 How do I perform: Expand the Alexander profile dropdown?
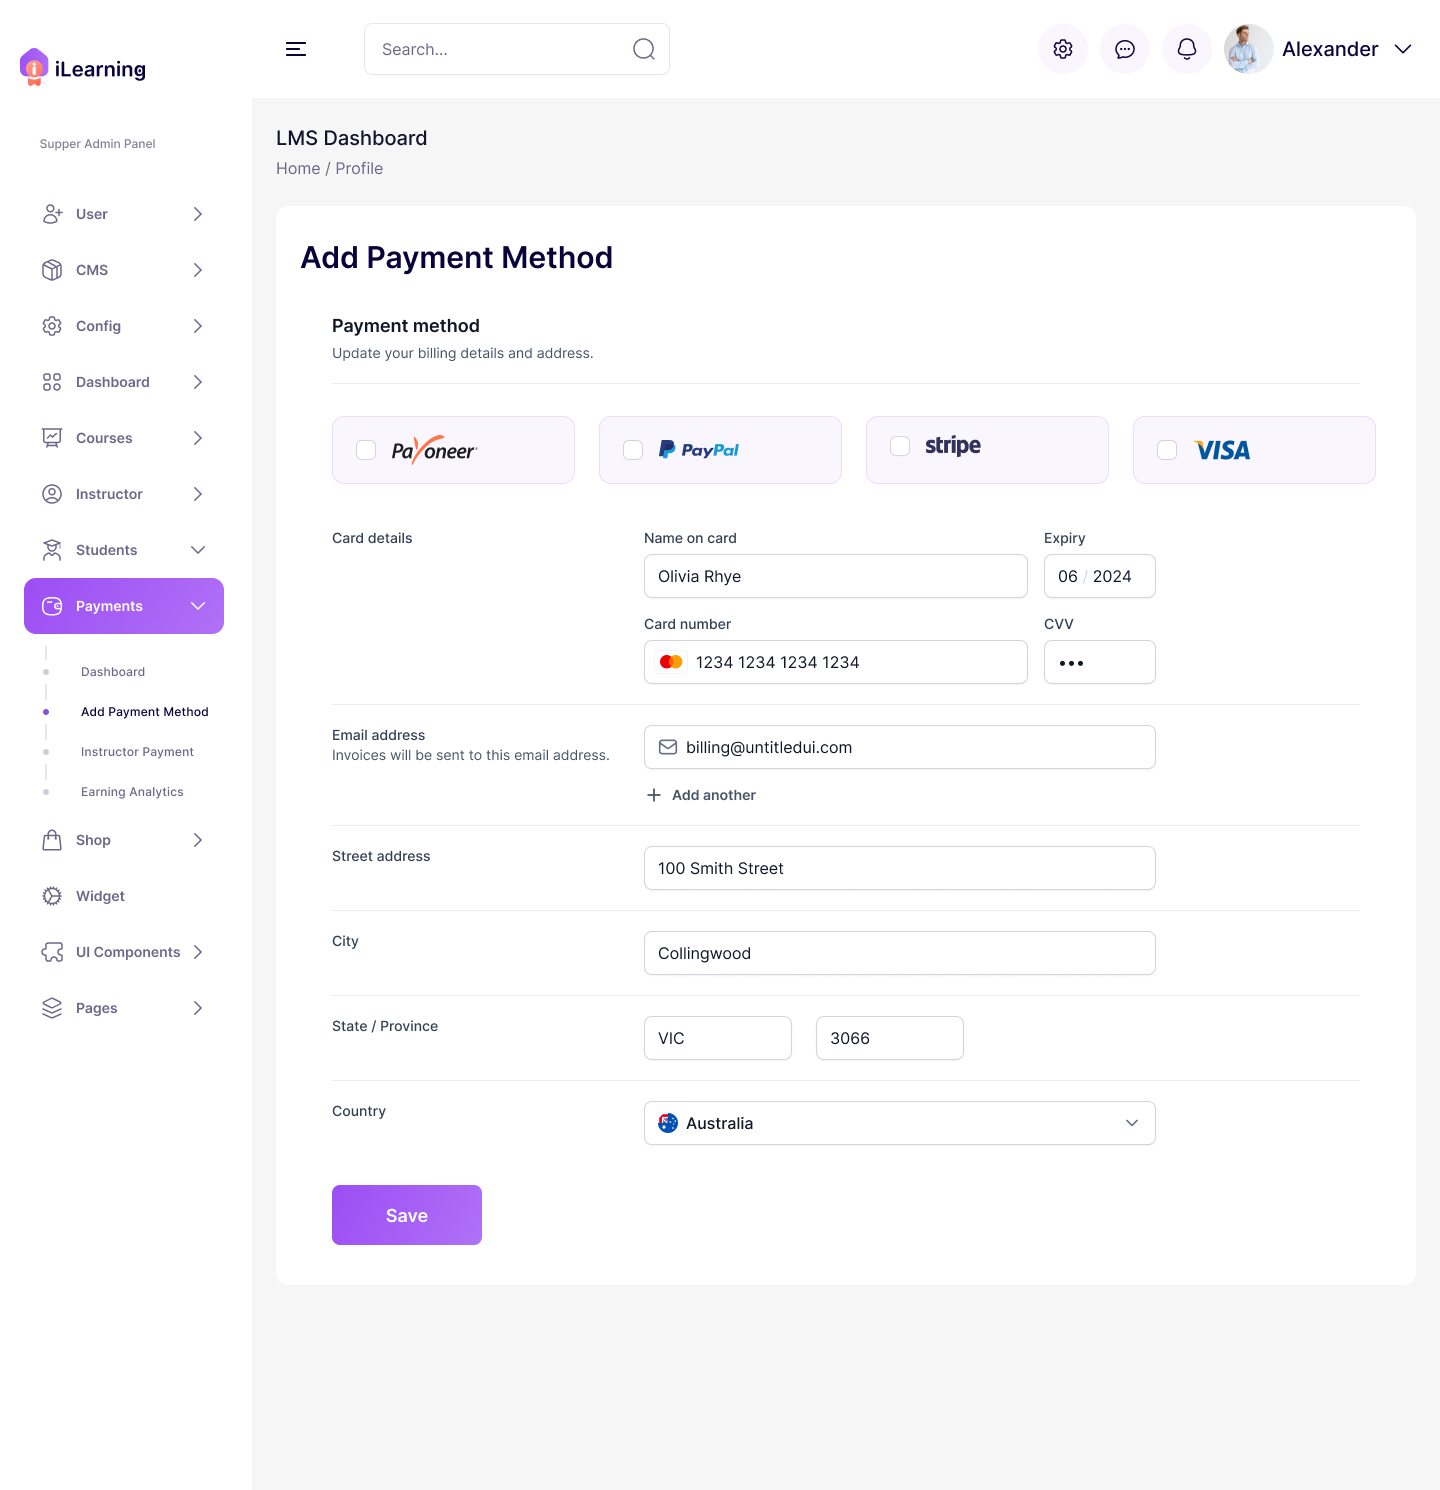coord(1403,49)
